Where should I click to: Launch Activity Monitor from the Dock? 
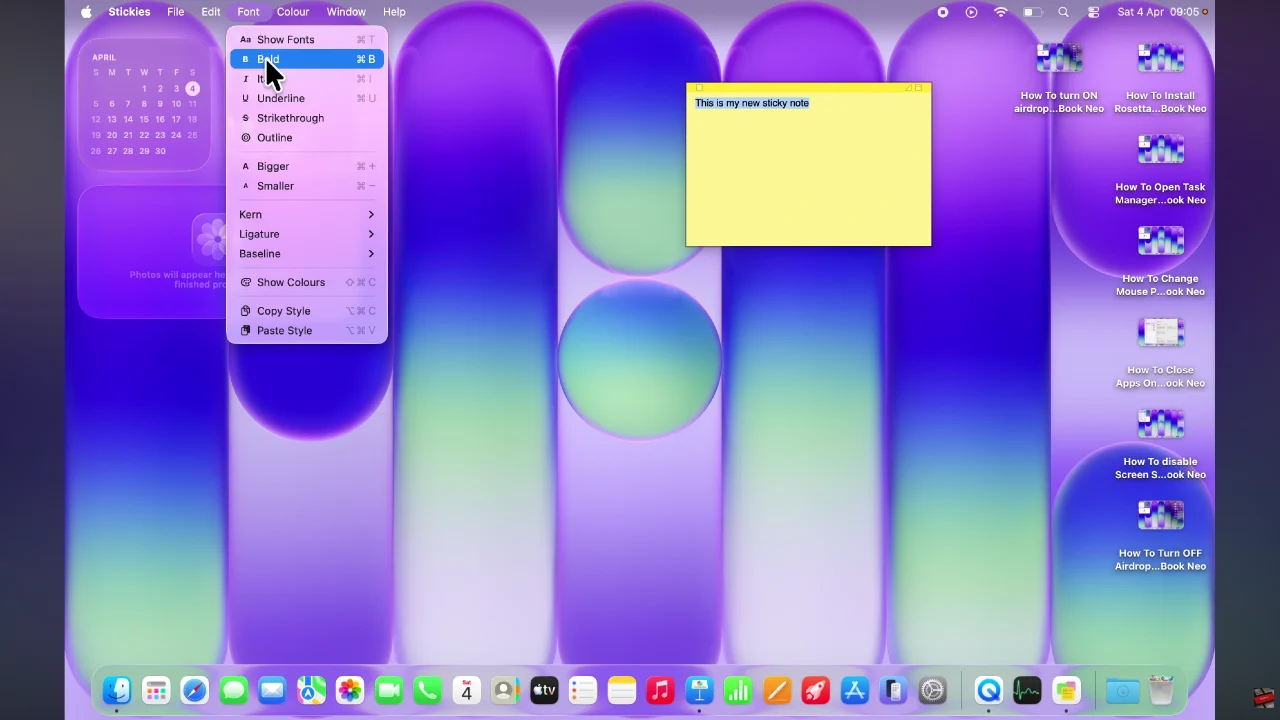[x=1027, y=690]
